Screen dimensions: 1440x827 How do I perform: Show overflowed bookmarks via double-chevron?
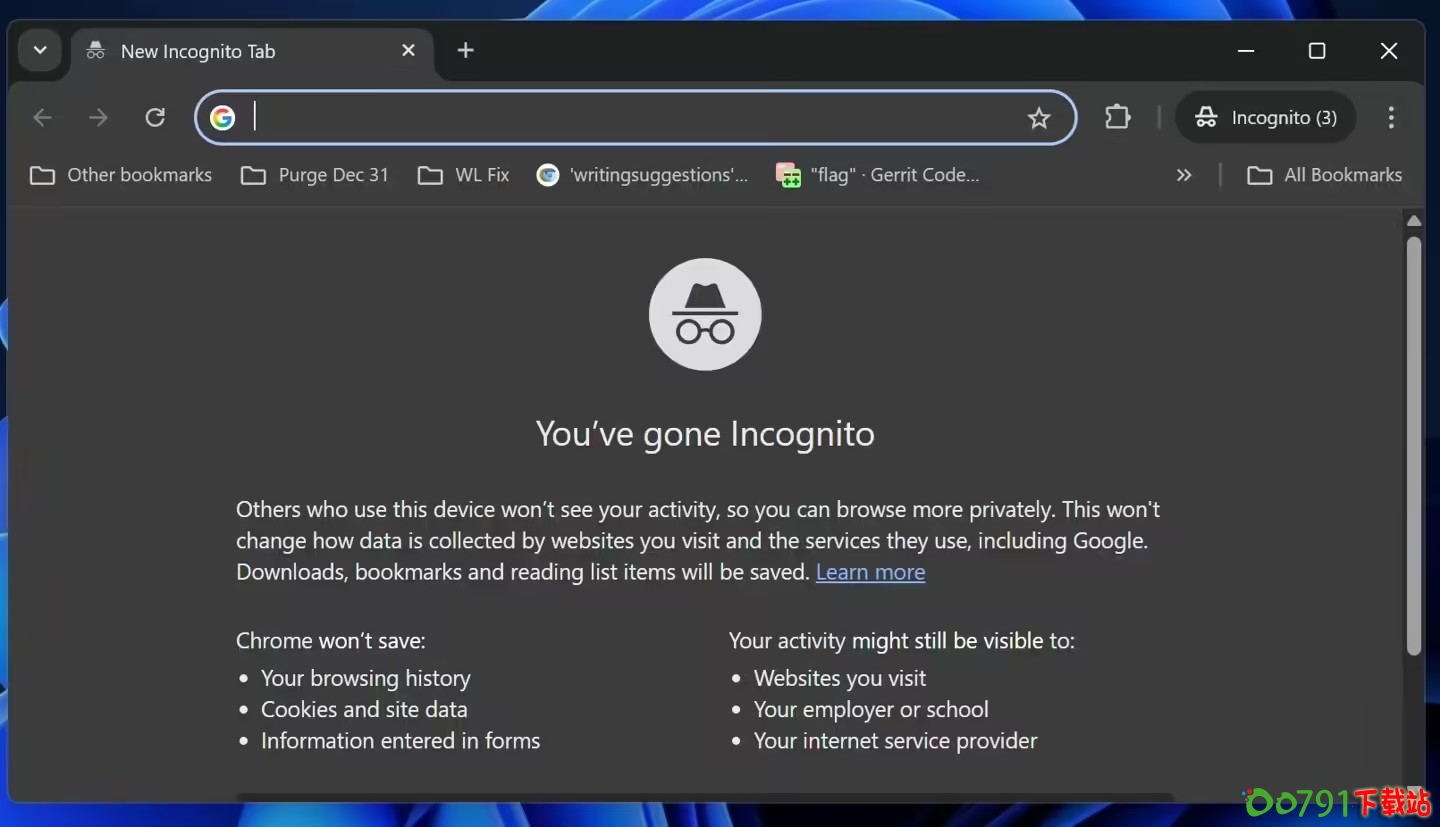click(x=1184, y=174)
